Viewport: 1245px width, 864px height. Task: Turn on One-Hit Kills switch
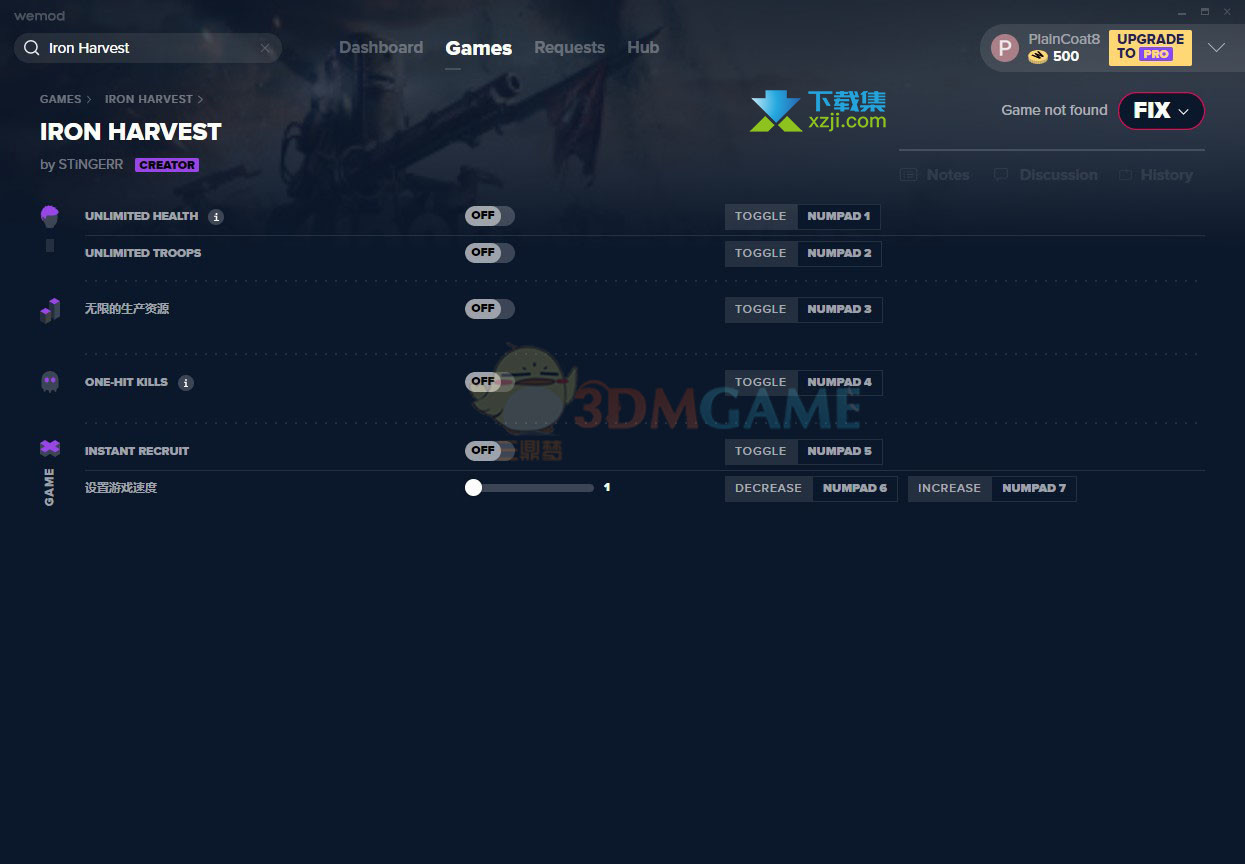(490, 382)
